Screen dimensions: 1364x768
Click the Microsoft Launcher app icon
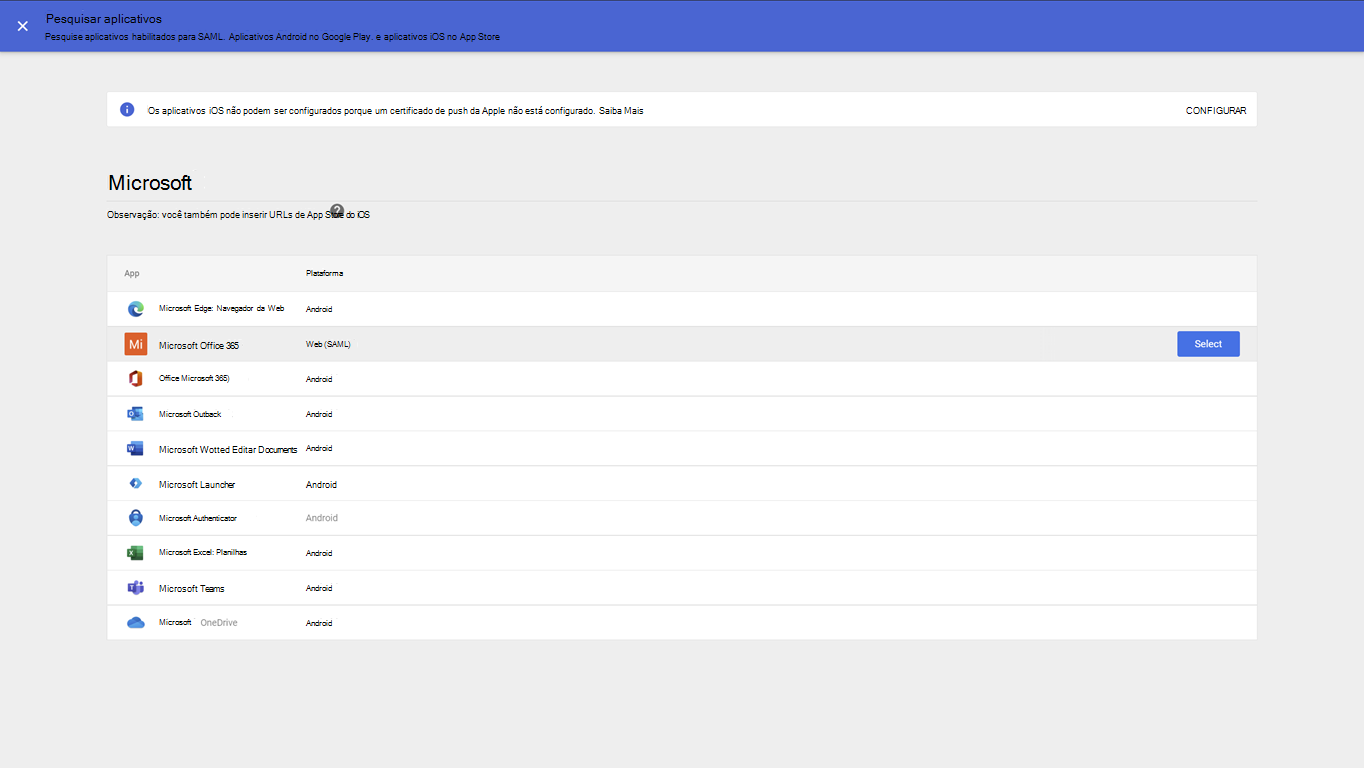pos(136,484)
